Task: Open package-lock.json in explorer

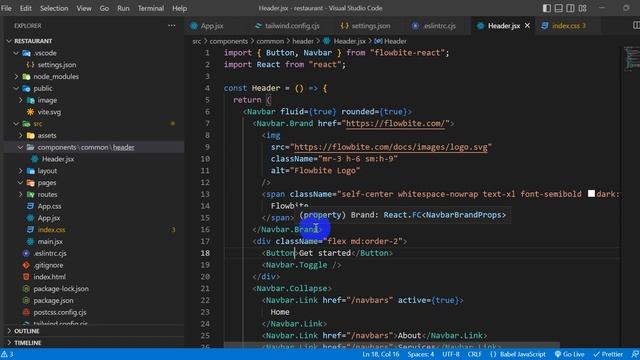Action: point(61,289)
